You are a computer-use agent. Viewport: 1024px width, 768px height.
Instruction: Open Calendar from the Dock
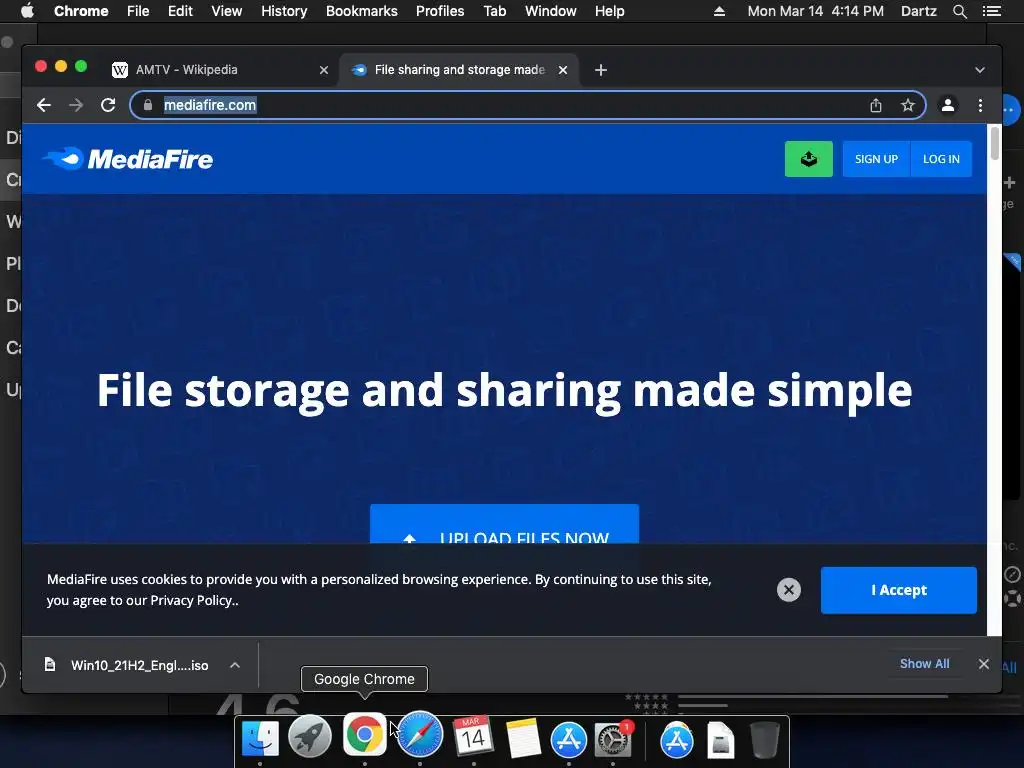point(473,737)
